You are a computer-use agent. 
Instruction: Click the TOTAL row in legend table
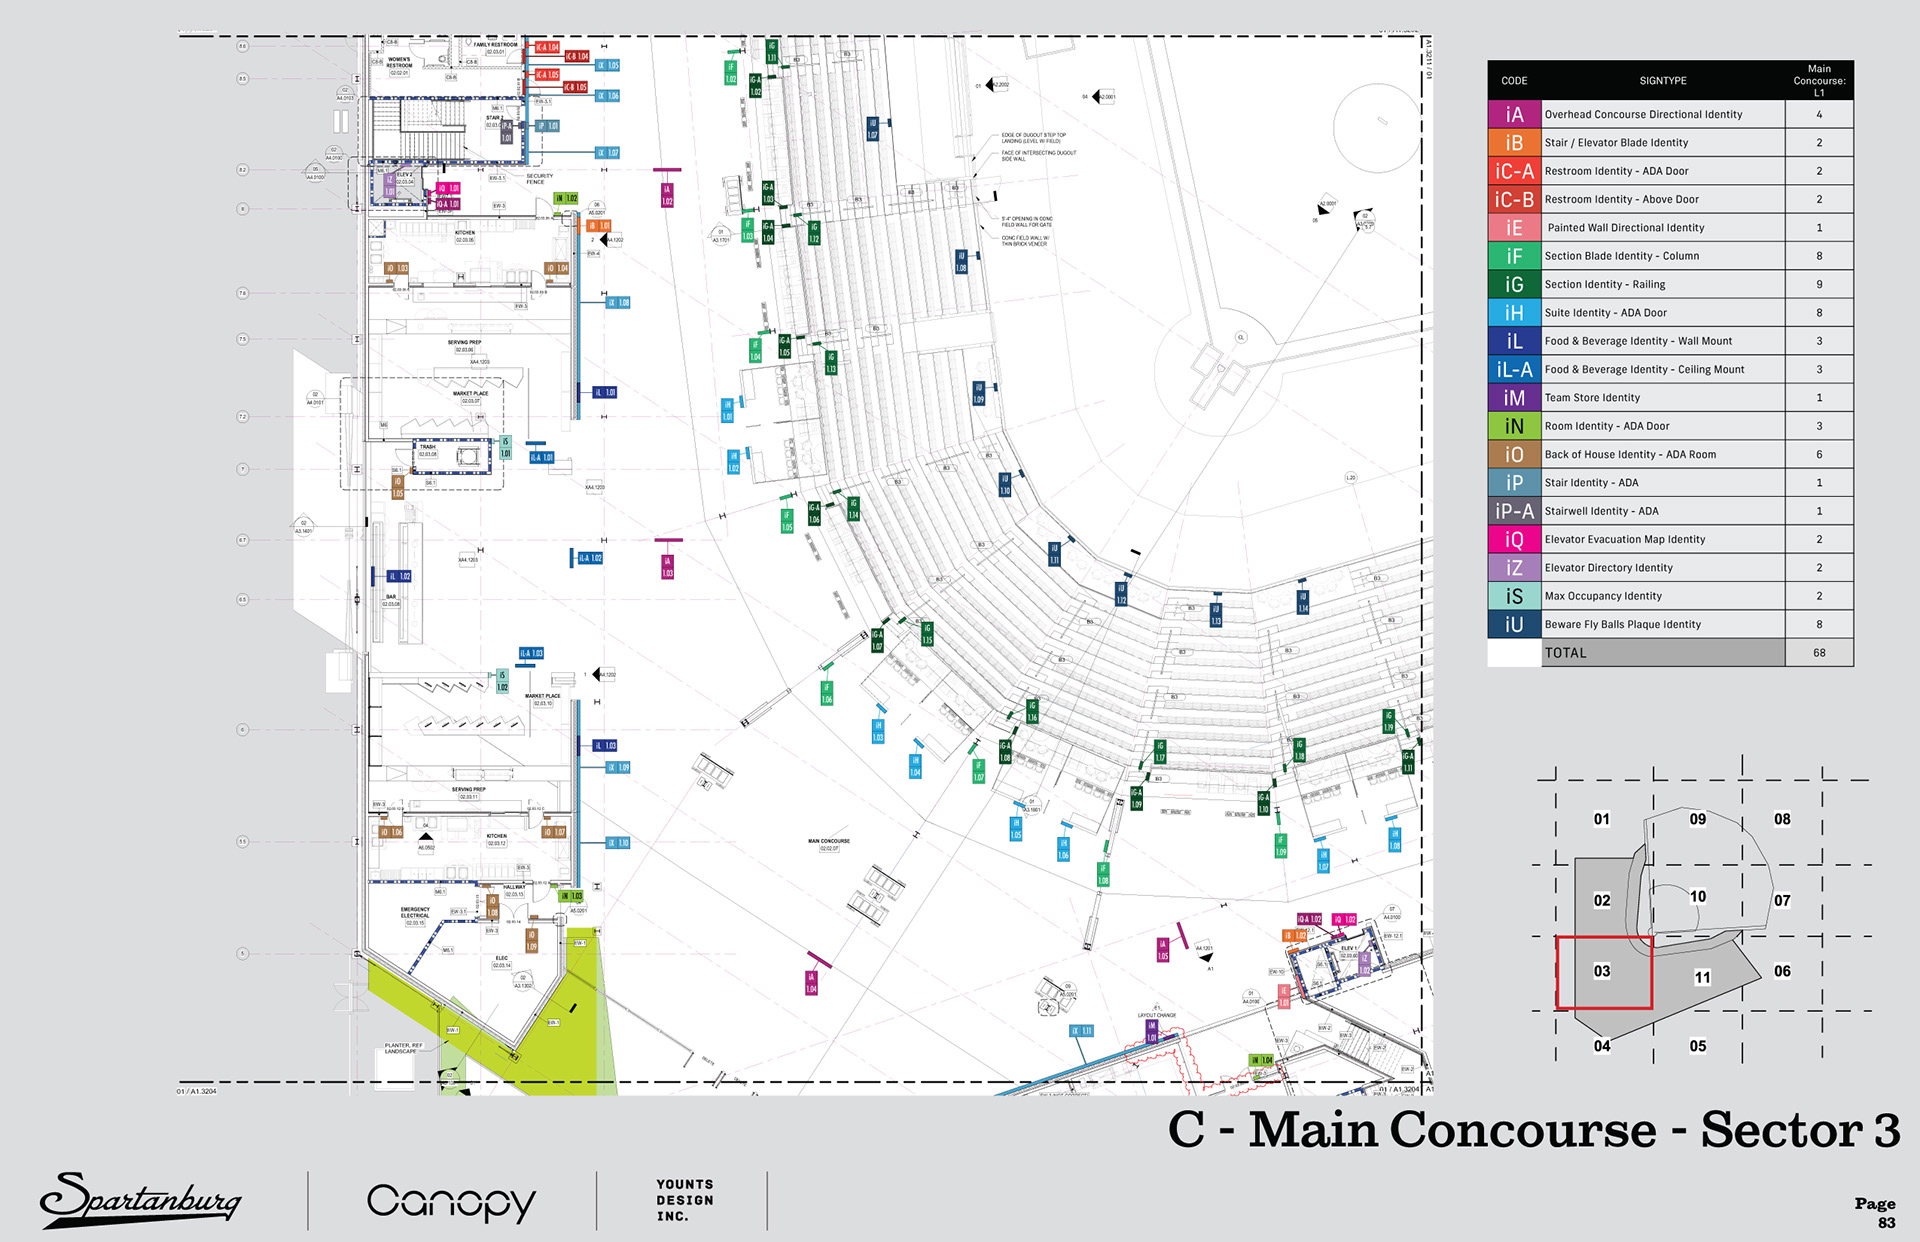(x=1662, y=653)
